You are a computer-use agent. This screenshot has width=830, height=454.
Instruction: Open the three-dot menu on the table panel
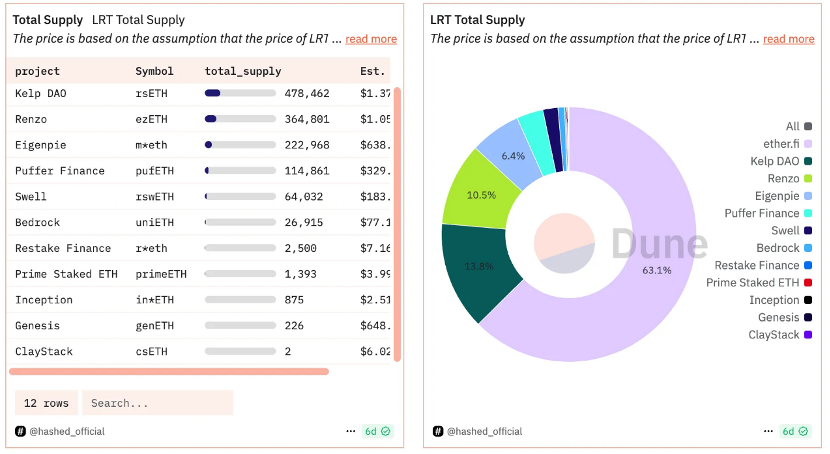(350, 431)
